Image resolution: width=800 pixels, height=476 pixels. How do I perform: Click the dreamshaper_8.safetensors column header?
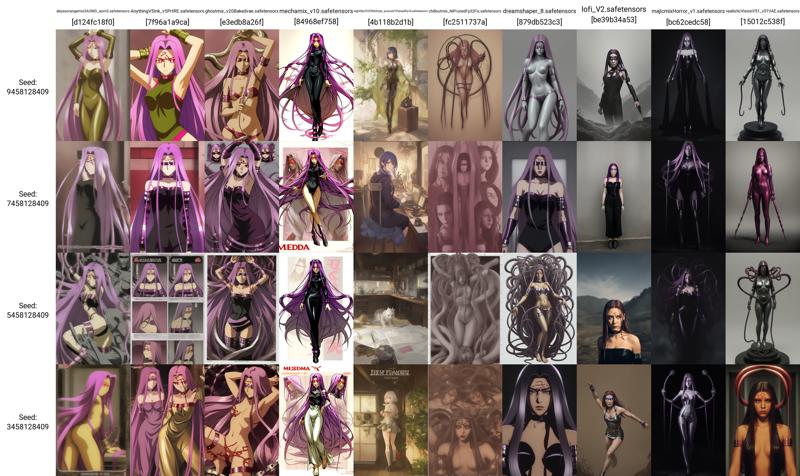tap(539, 11)
